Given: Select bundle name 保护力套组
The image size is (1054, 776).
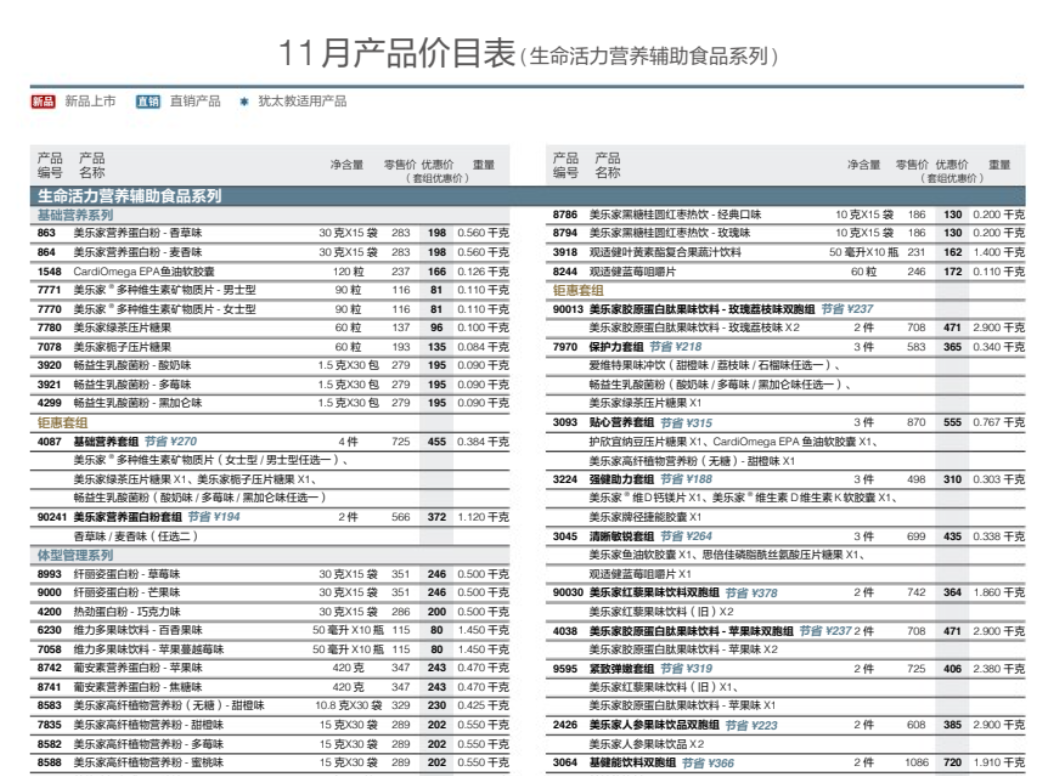Looking at the screenshot, I should pyautogui.click(x=616, y=347).
